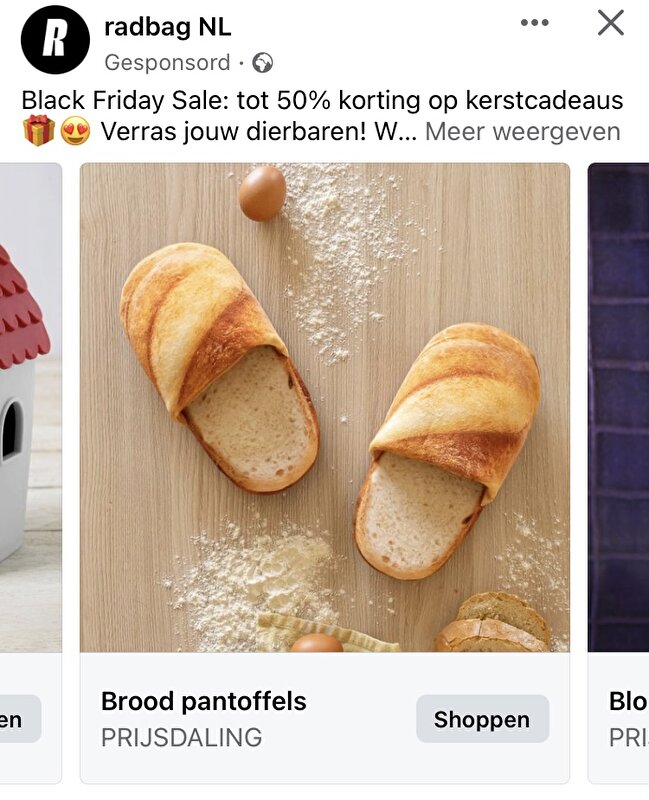This screenshot has height=800, width=649.
Task: Click the Black Friday Sale caption text
Action: pyautogui.click(x=322, y=100)
